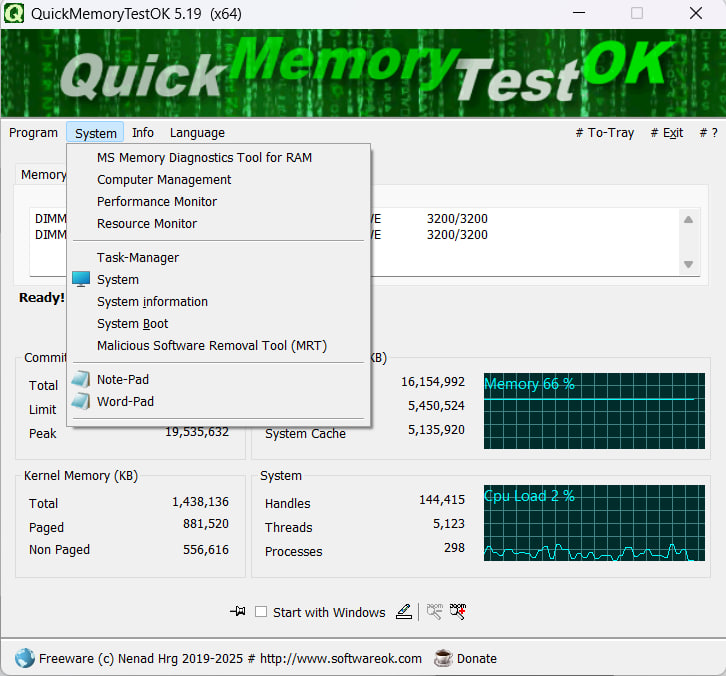Image resolution: width=726 pixels, height=676 pixels.
Task: Close the QuickMemoryTestOK window
Action: pyautogui.click(x=696, y=13)
